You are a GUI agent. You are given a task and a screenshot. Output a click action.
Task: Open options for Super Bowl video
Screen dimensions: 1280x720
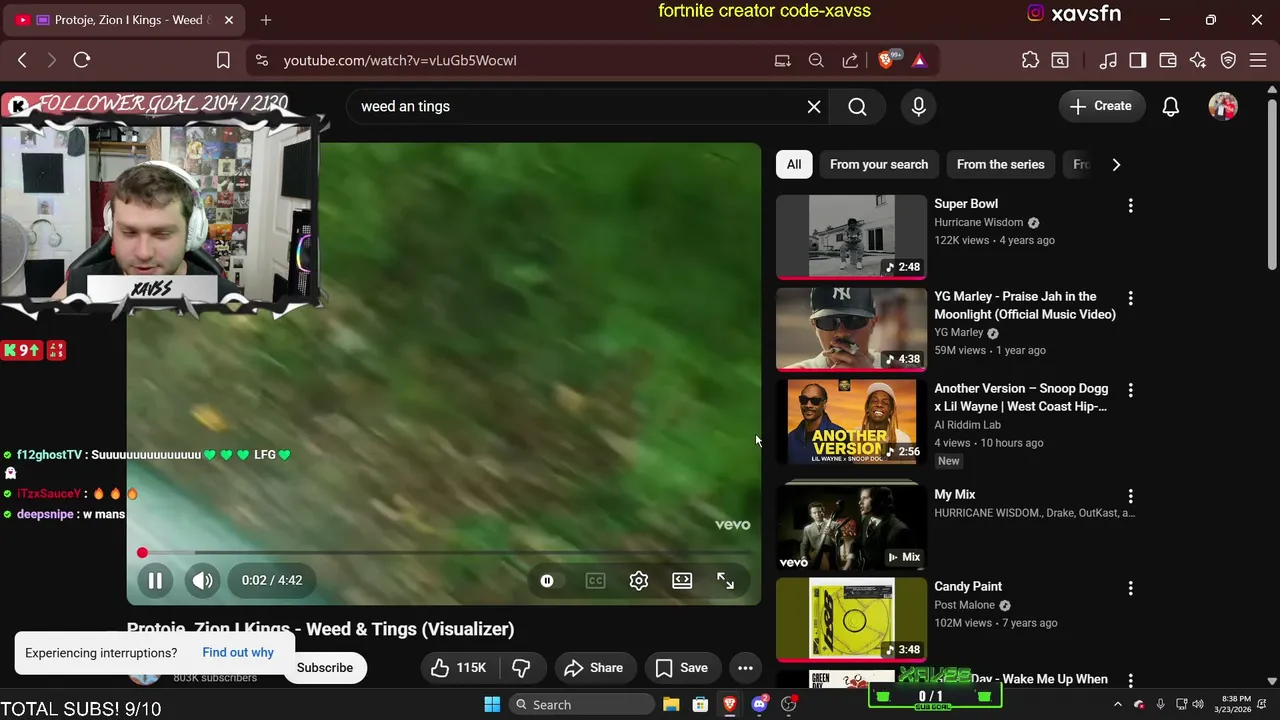[x=1131, y=205]
